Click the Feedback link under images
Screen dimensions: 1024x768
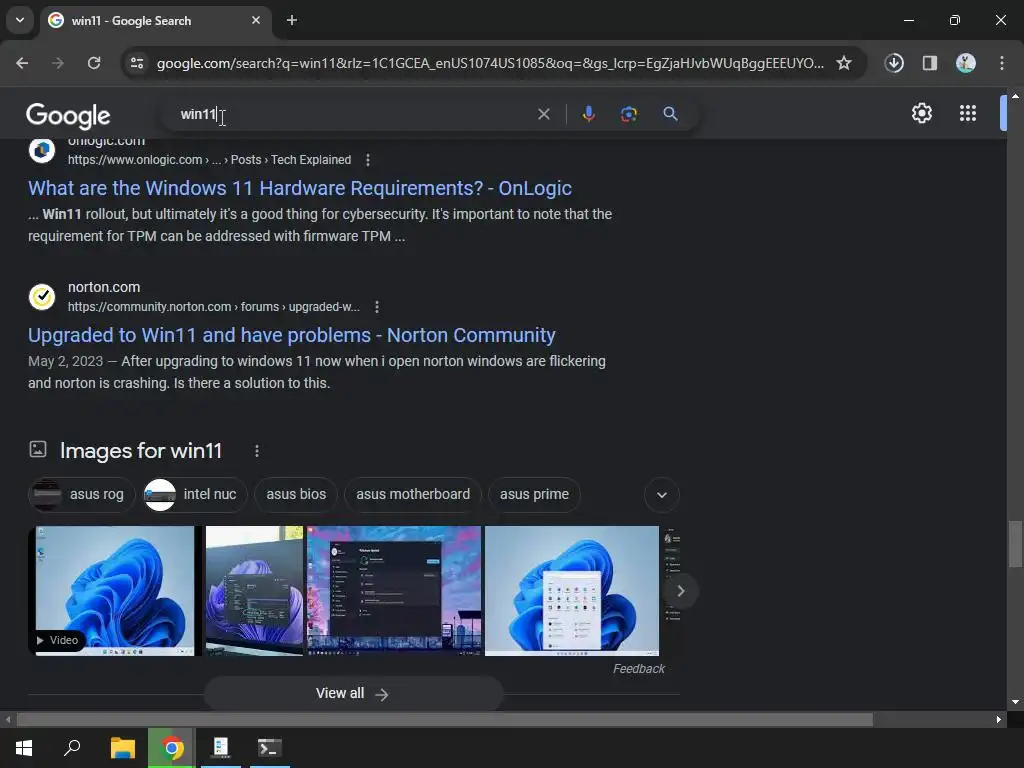pyautogui.click(x=639, y=669)
